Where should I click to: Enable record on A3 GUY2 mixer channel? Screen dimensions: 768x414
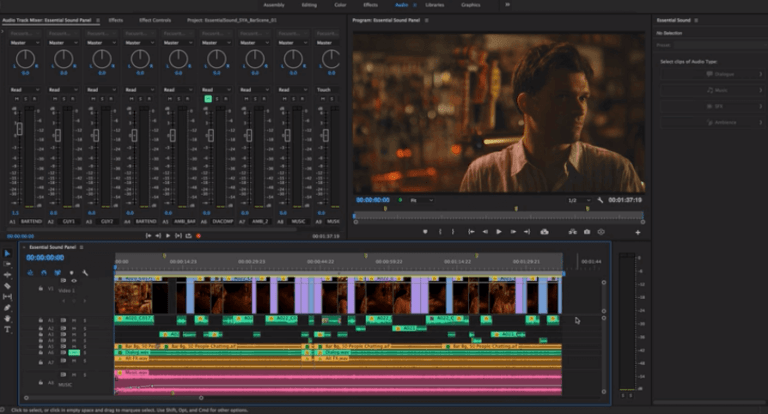tap(111, 99)
